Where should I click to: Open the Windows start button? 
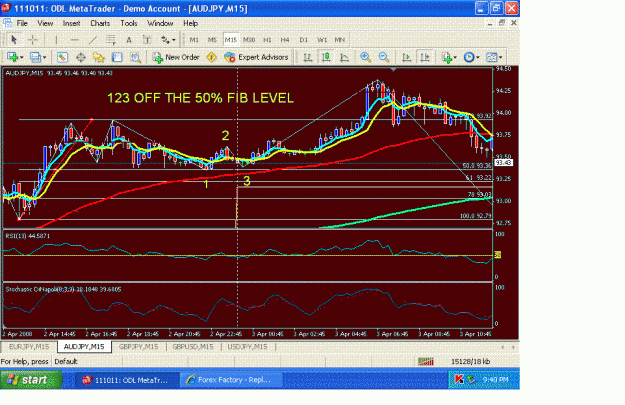pos(31,380)
